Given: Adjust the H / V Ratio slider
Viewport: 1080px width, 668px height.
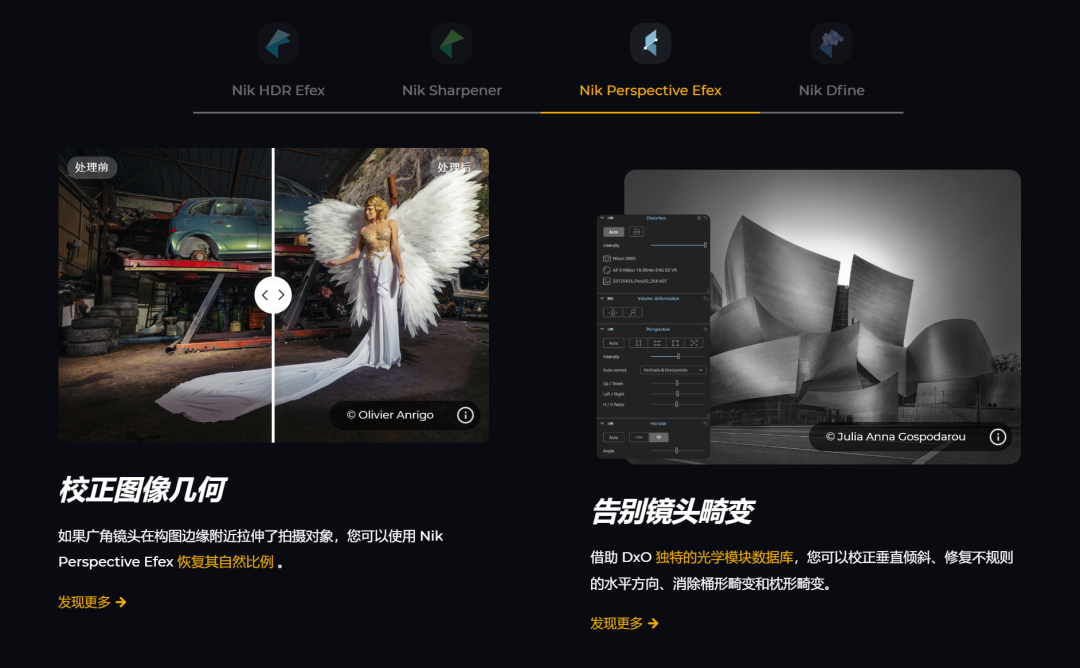Looking at the screenshot, I should (x=678, y=404).
